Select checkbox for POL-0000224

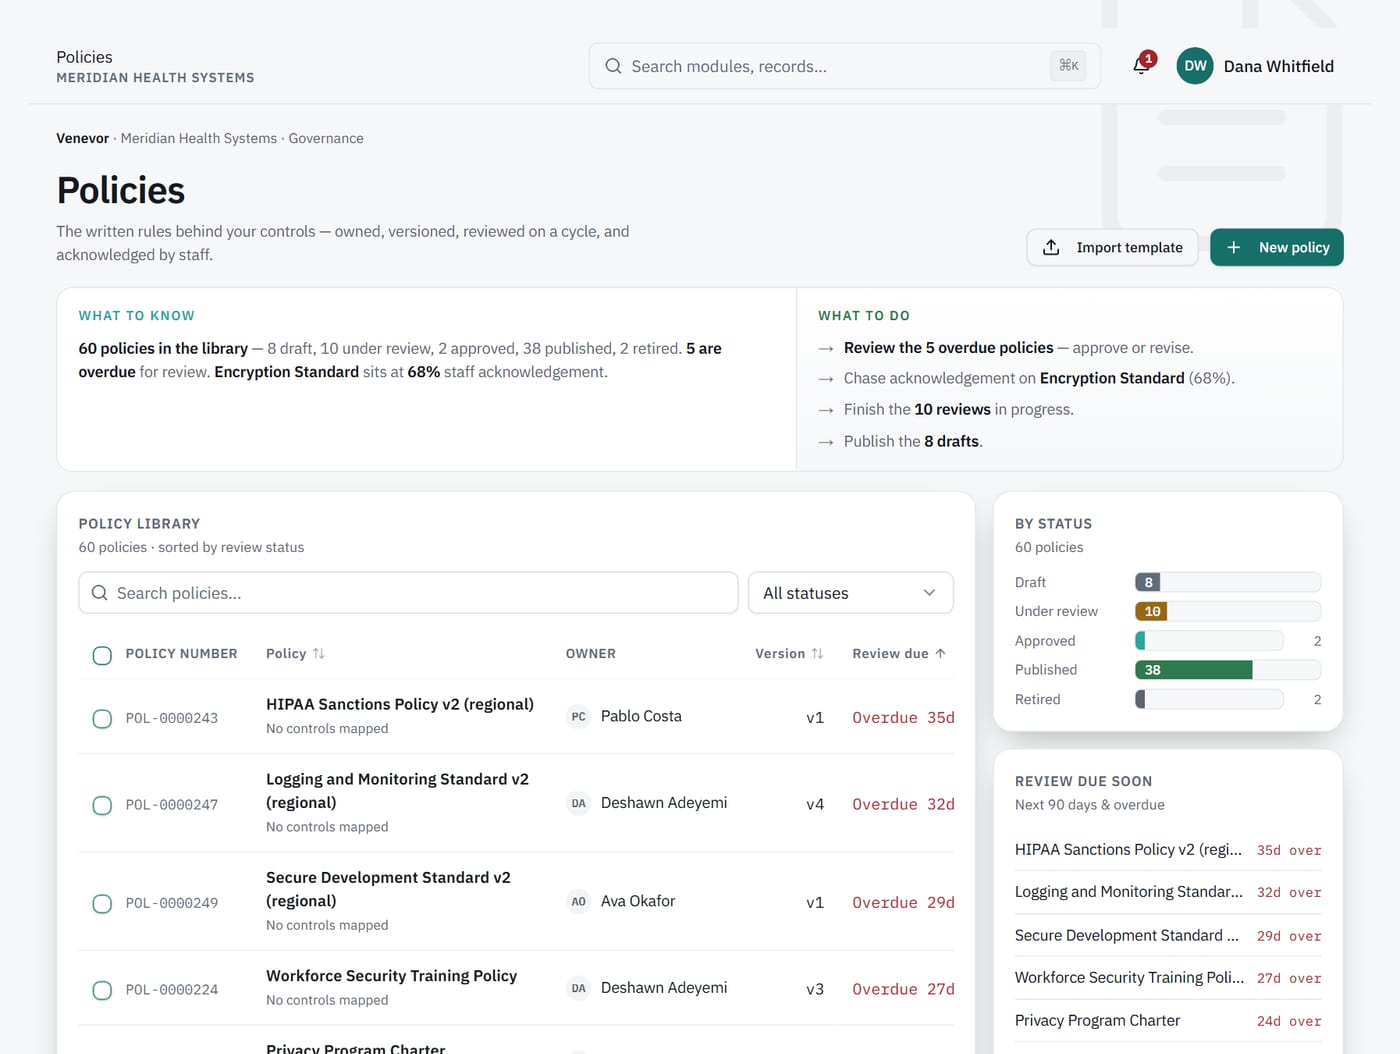point(102,990)
